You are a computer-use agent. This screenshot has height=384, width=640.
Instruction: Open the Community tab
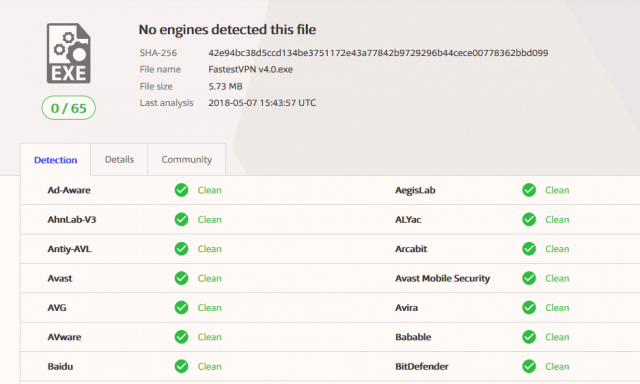click(x=187, y=160)
